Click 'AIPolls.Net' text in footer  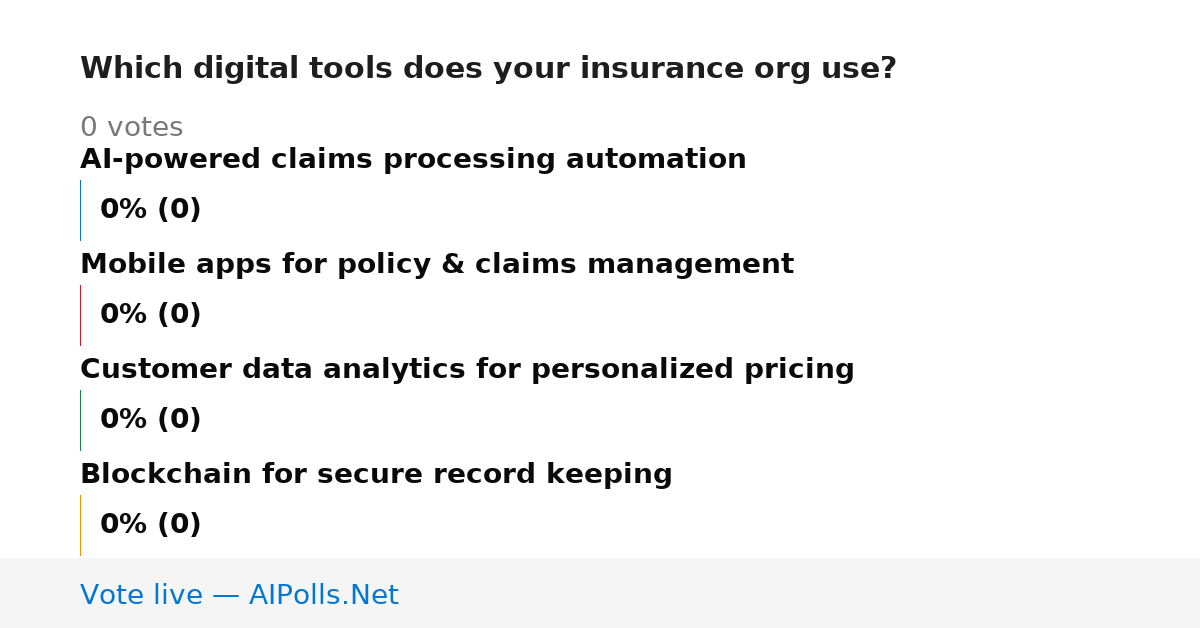324,596
